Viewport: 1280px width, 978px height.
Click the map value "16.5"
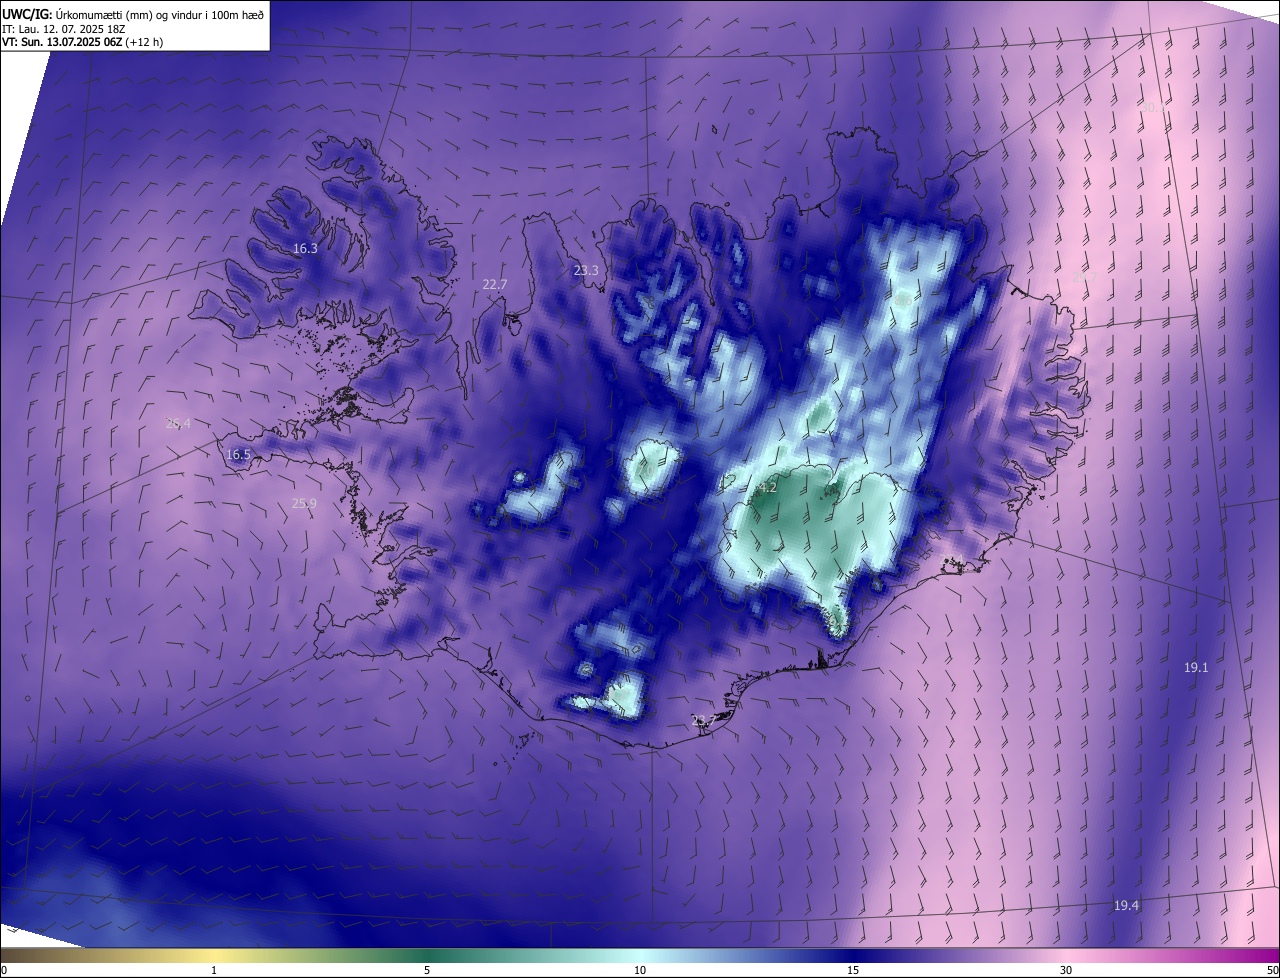point(239,454)
